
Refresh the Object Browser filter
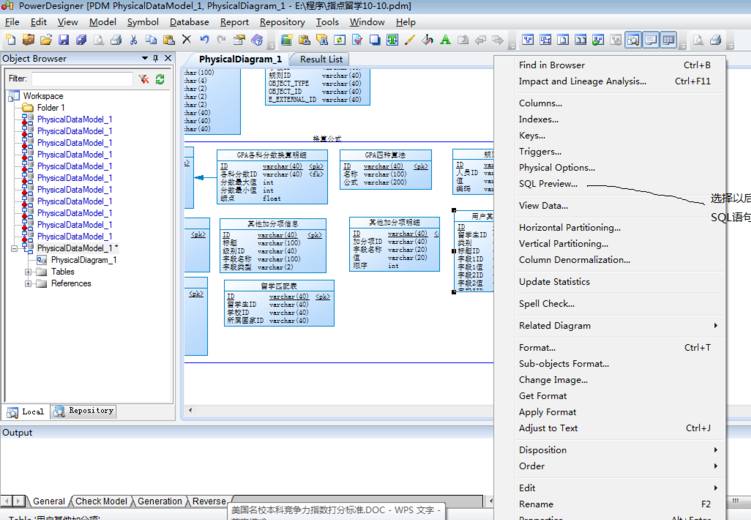(x=160, y=79)
